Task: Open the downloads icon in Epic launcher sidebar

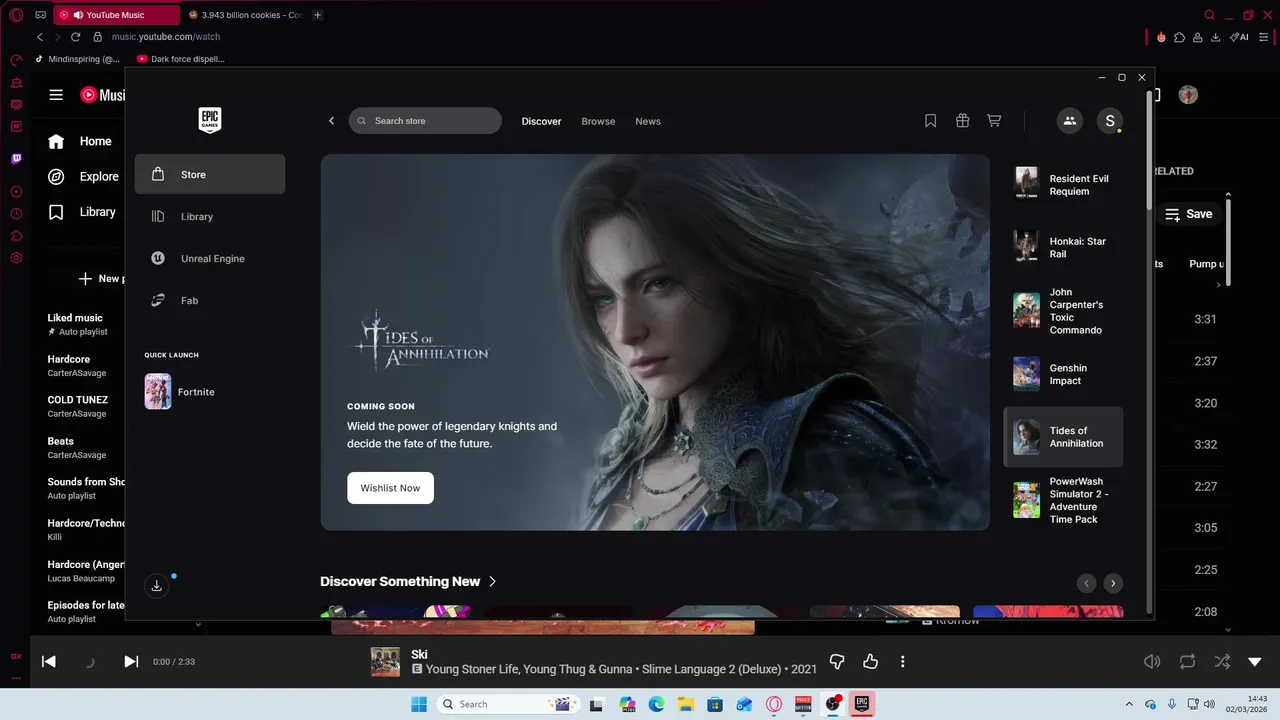Action: (x=157, y=586)
